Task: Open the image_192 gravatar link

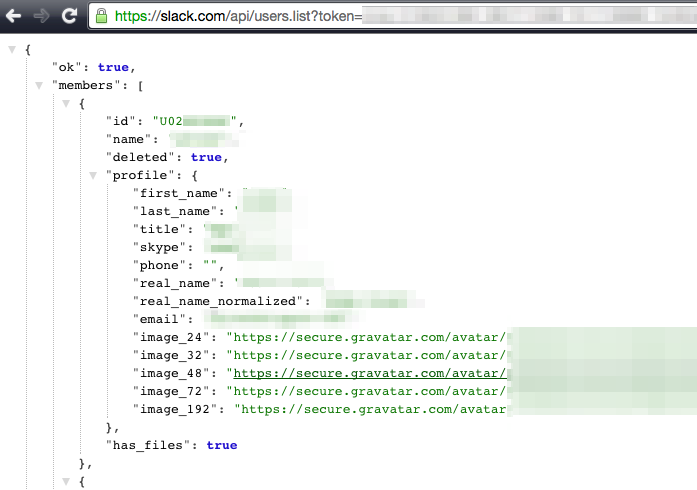Action: (373, 410)
